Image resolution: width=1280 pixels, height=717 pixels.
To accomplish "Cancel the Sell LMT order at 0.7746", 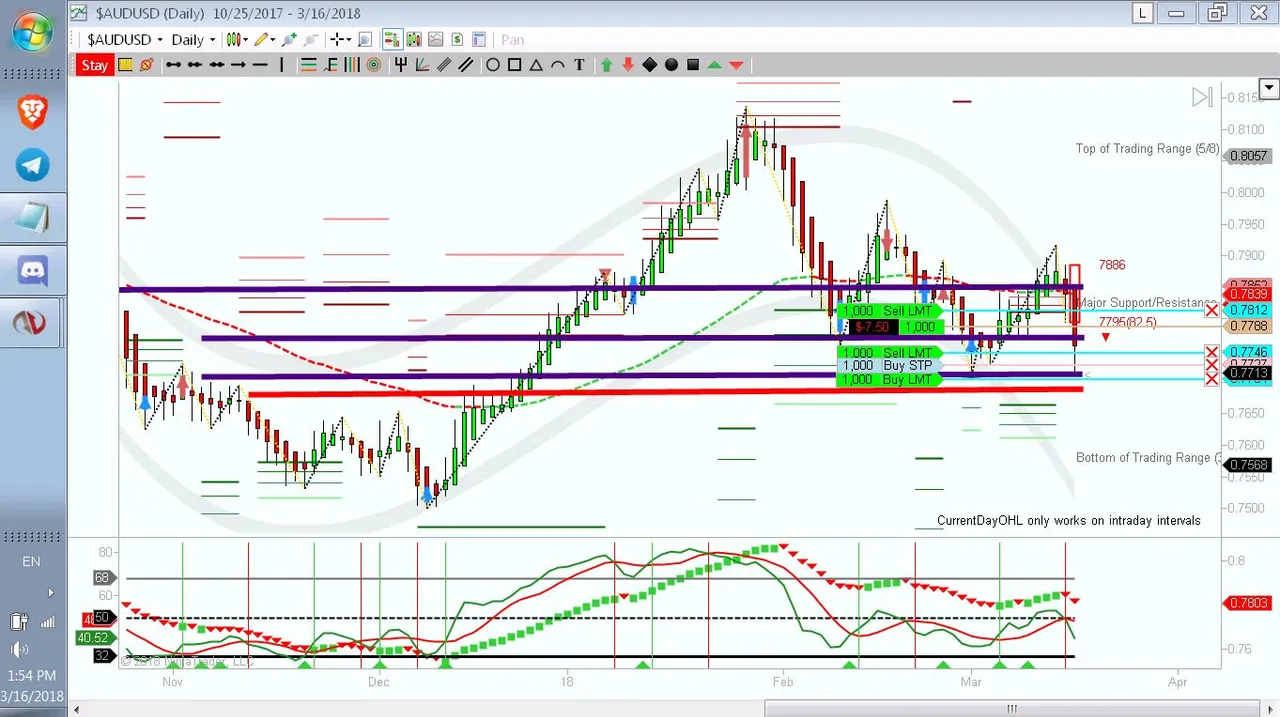I will tap(1212, 352).
